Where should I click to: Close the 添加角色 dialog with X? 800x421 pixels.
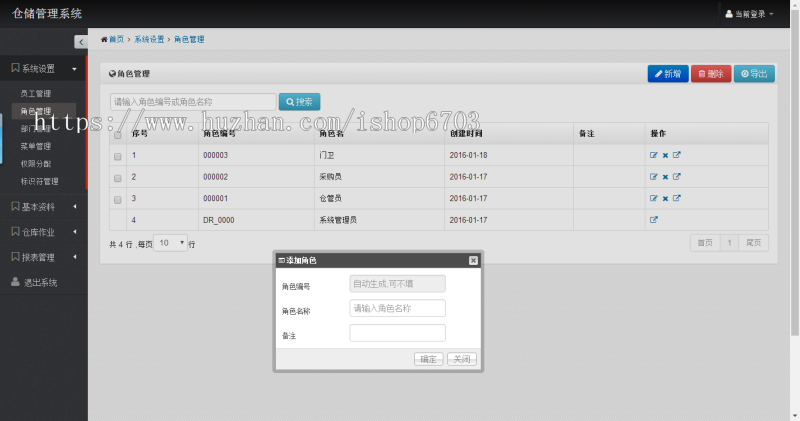point(473,260)
